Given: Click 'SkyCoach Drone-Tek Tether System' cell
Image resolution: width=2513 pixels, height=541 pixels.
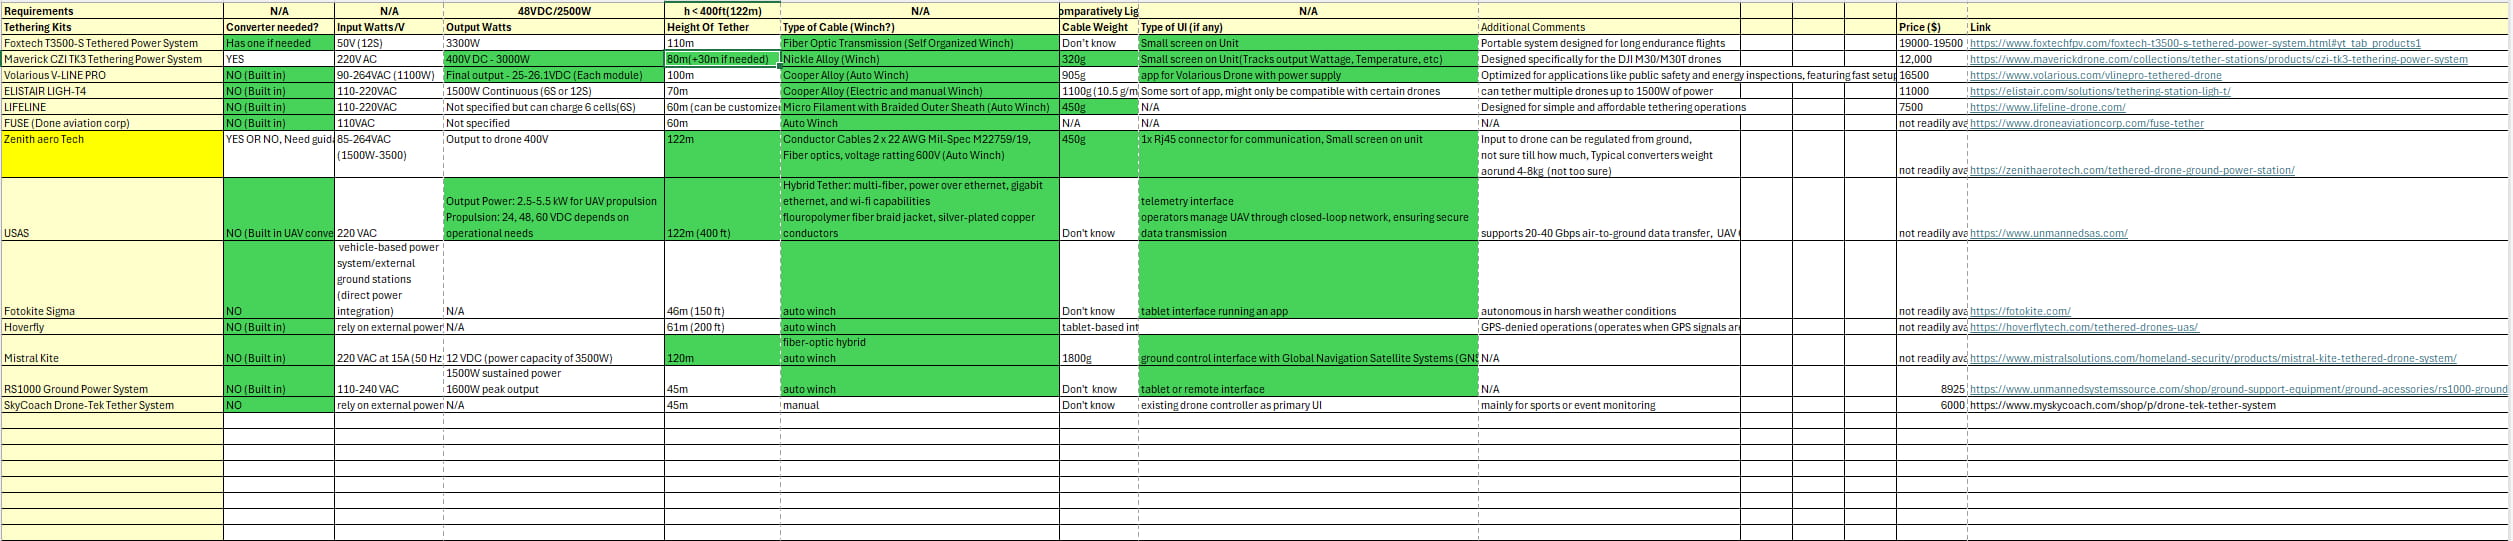Looking at the screenshot, I should (x=112, y=405).
